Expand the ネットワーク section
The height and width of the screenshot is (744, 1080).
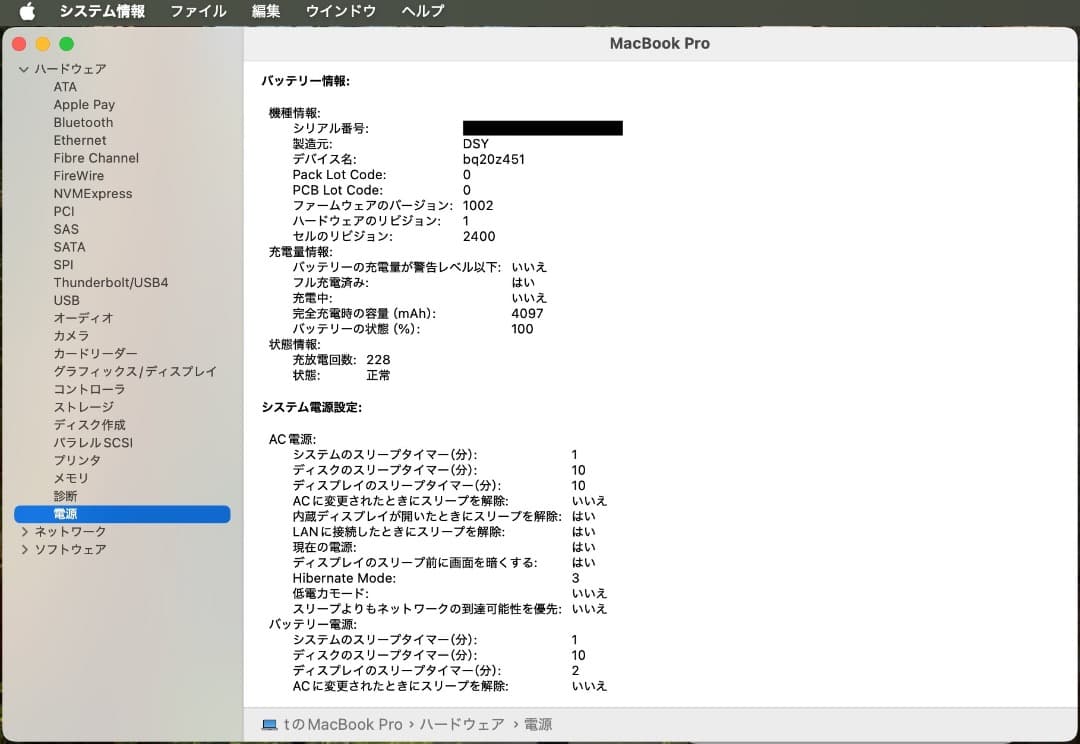[23, 531]
